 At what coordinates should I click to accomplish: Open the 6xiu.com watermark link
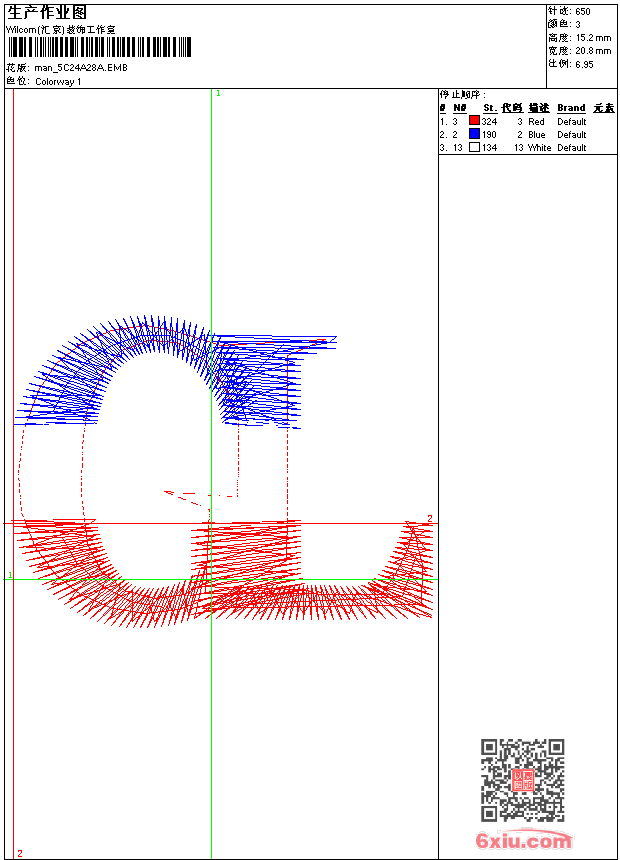point(523,842)
